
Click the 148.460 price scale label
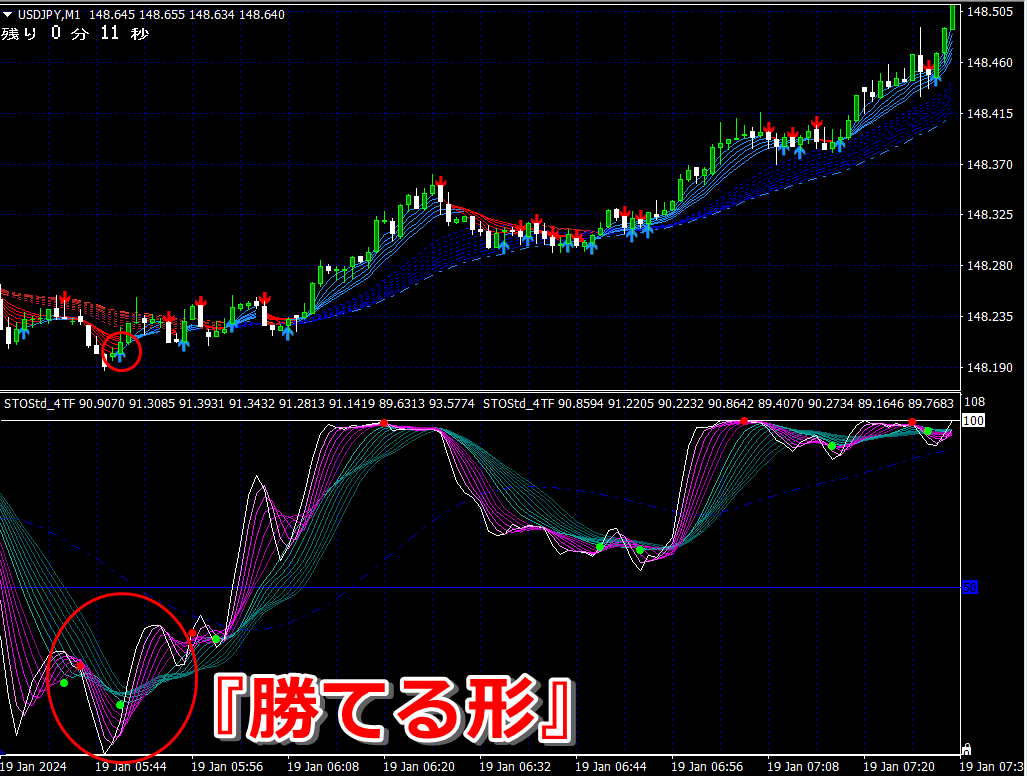(990, 63)
